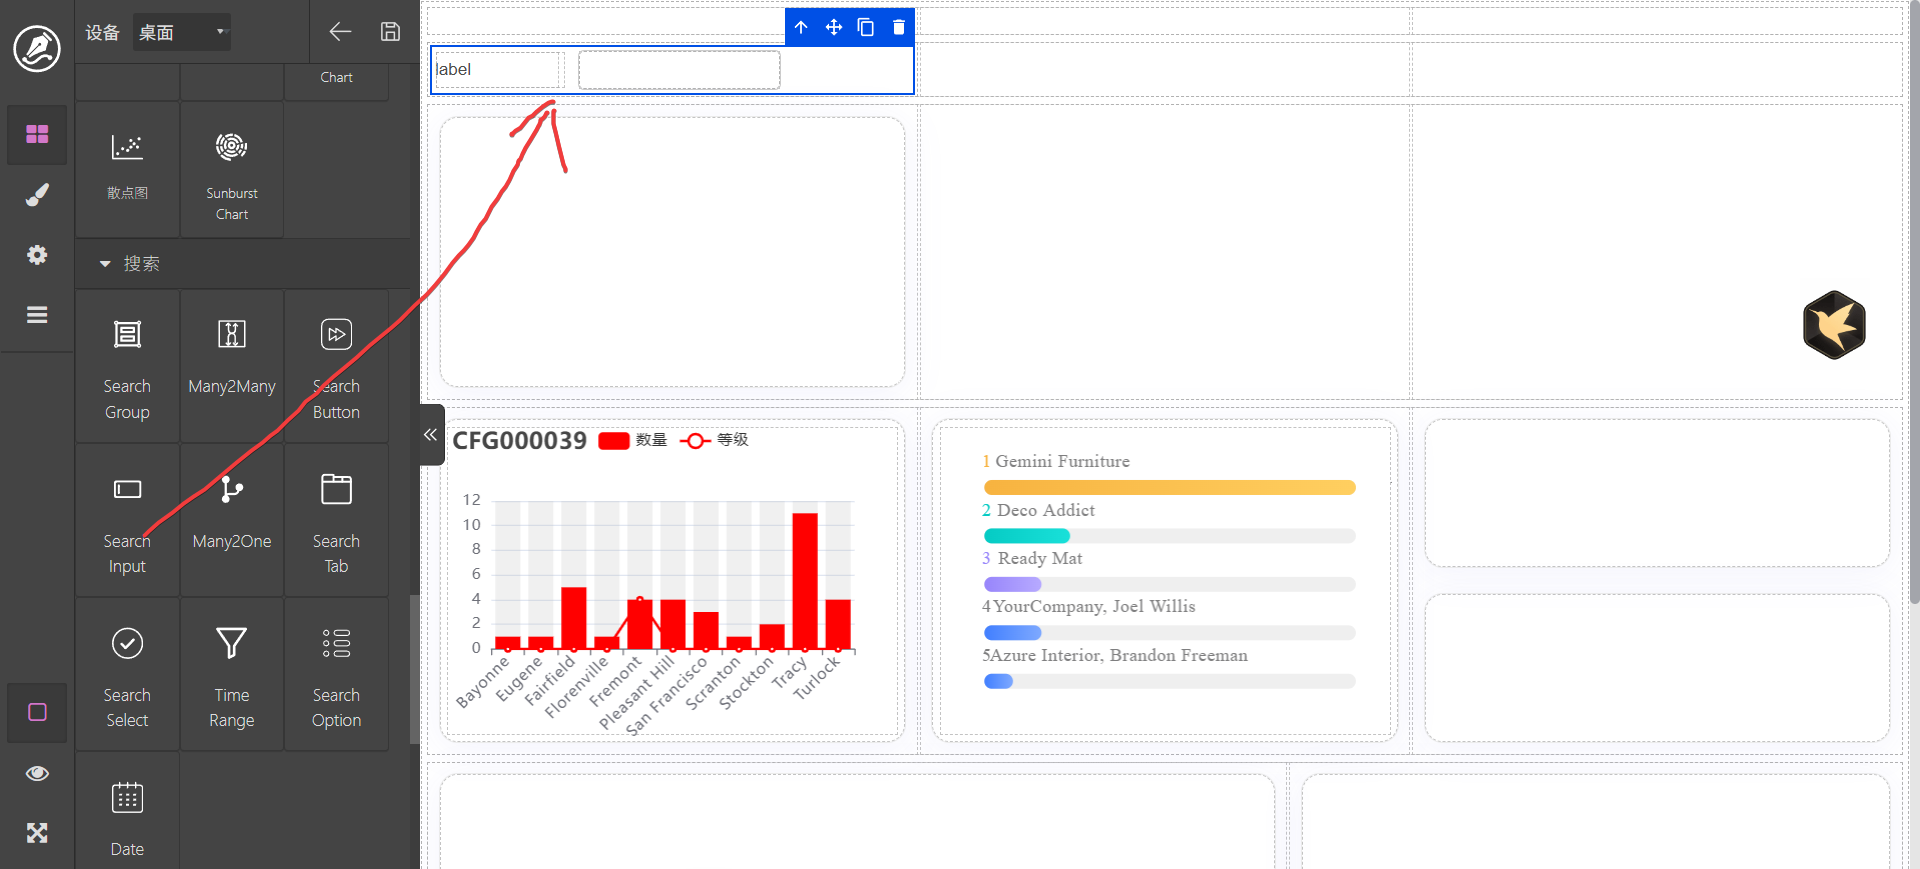Click the empty search input field beside label
The width and height of the screenshot is (1920, 869).
click(x=679, y=70)
